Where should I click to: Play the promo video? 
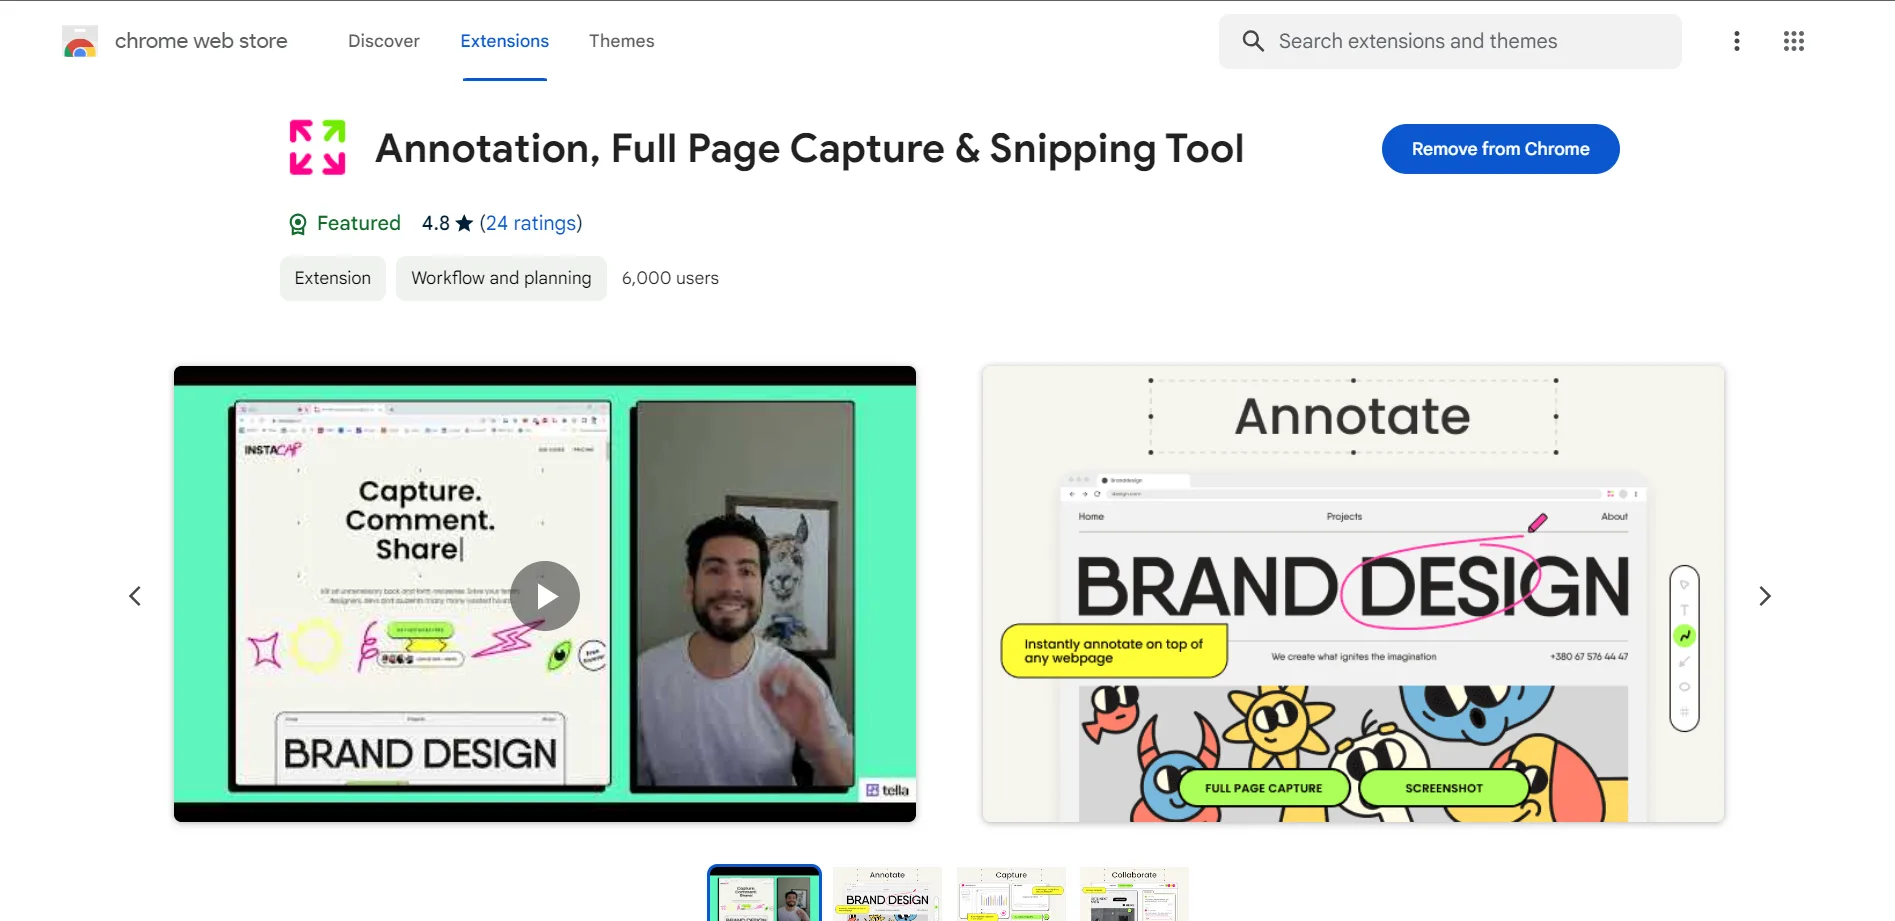545,596
